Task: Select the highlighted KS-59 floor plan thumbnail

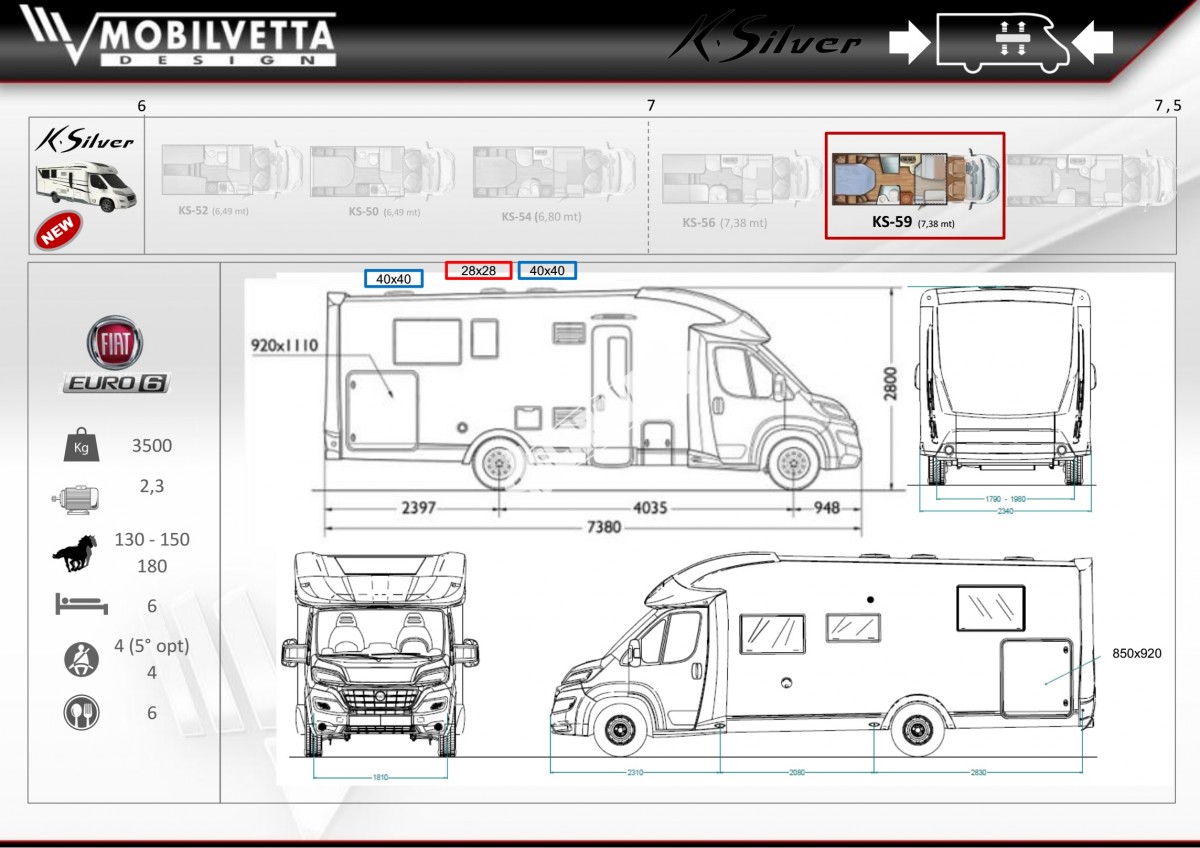Action: 915,178
